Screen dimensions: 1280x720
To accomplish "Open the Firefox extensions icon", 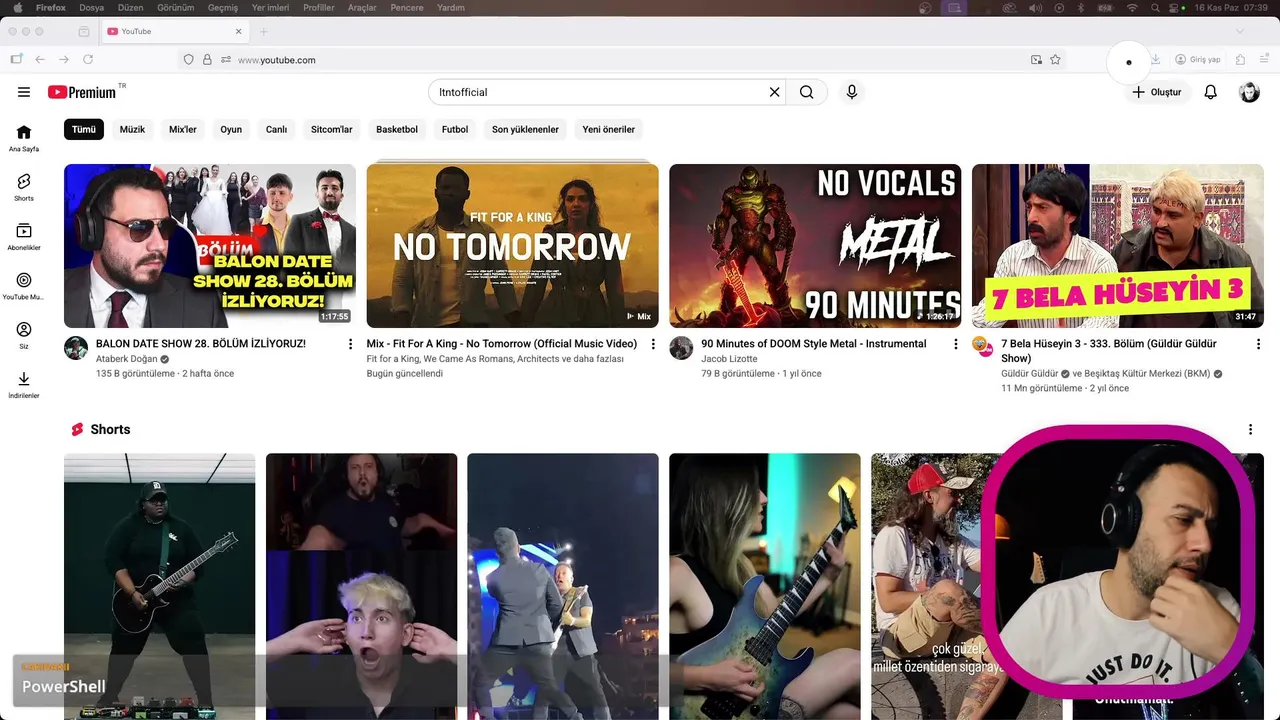I will click(x=1241, y=60).
